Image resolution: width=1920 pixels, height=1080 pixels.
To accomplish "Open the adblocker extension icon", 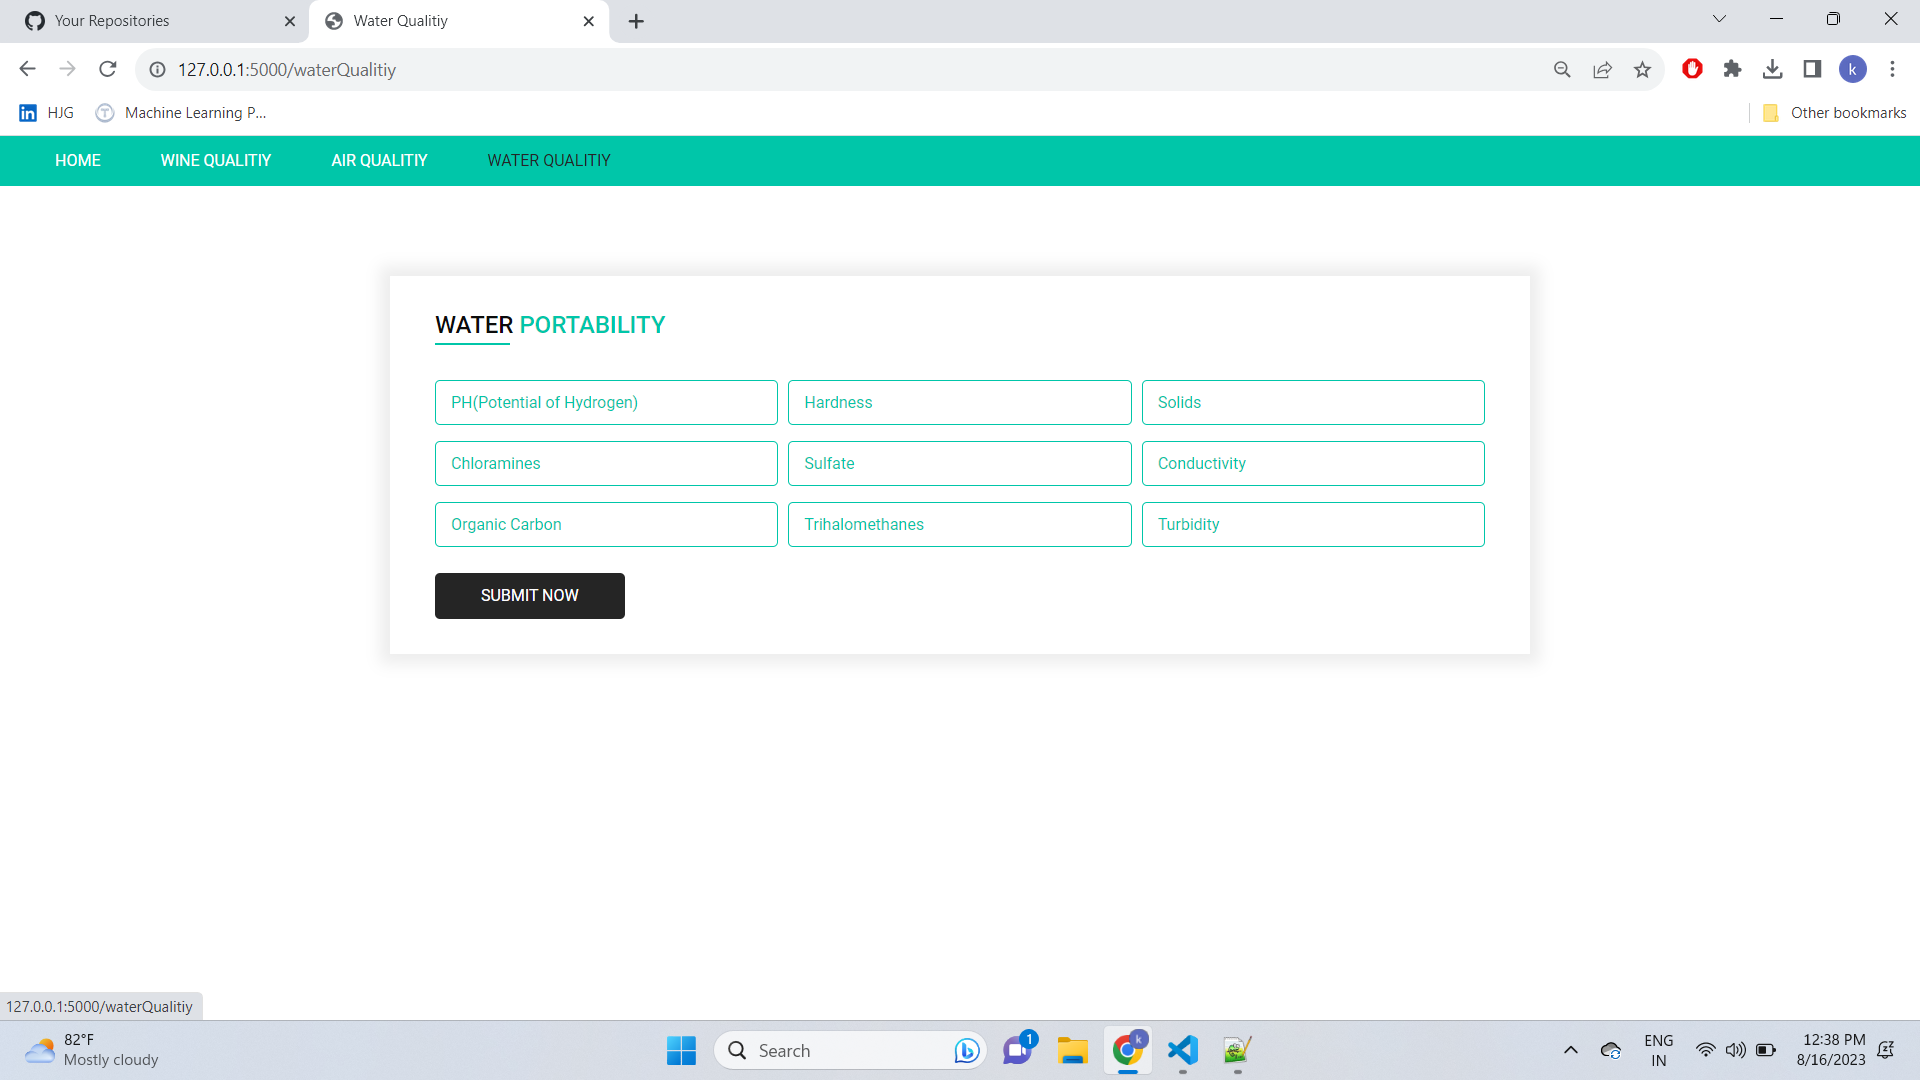I will click(1692, 69).
